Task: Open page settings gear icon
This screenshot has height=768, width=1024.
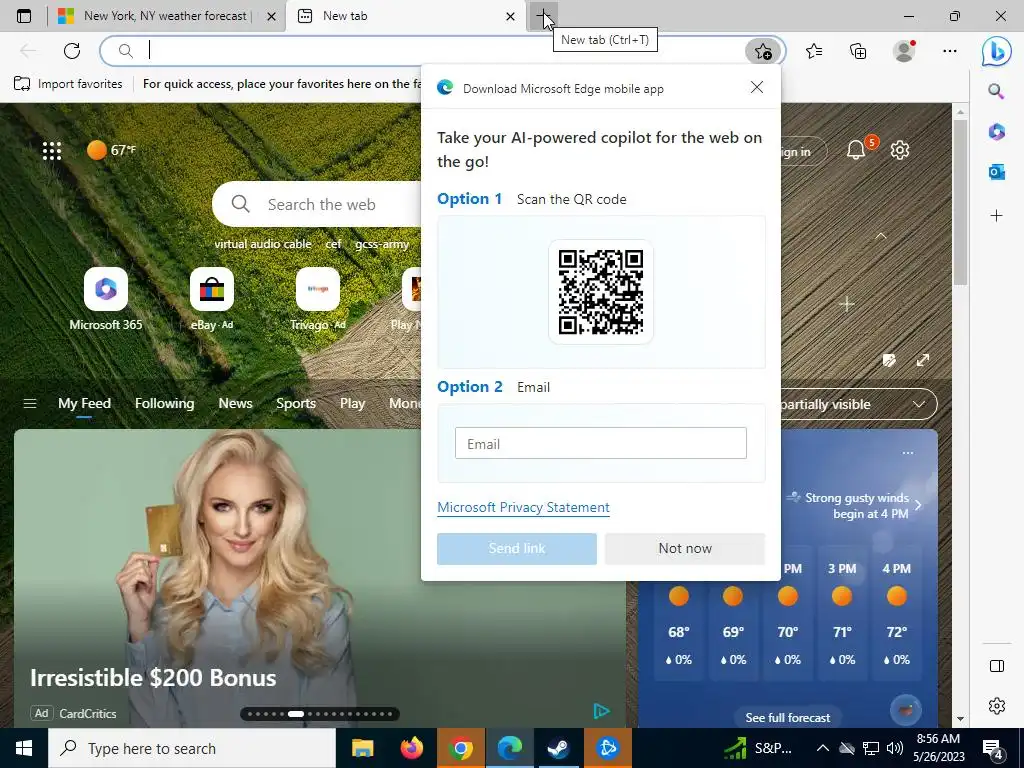Action: (x=900, y=150)
